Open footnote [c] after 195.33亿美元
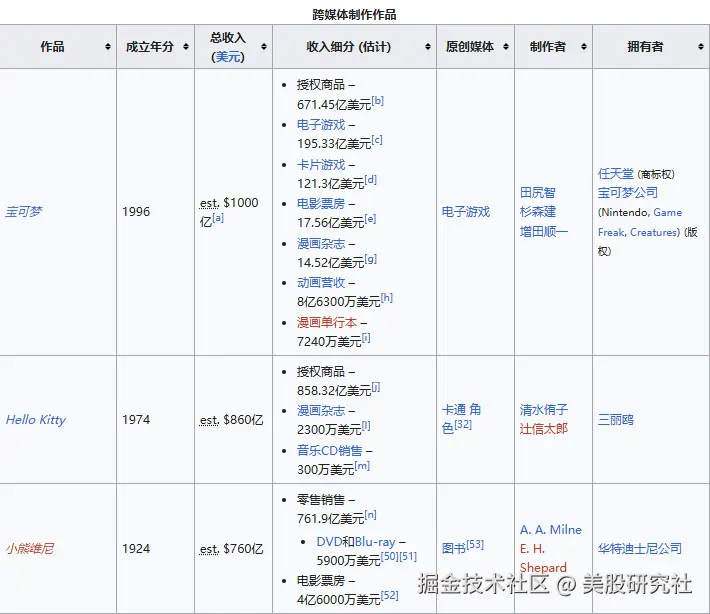This screenshot has height=614, width=710. pyautogui.click(x=377, y=140)
